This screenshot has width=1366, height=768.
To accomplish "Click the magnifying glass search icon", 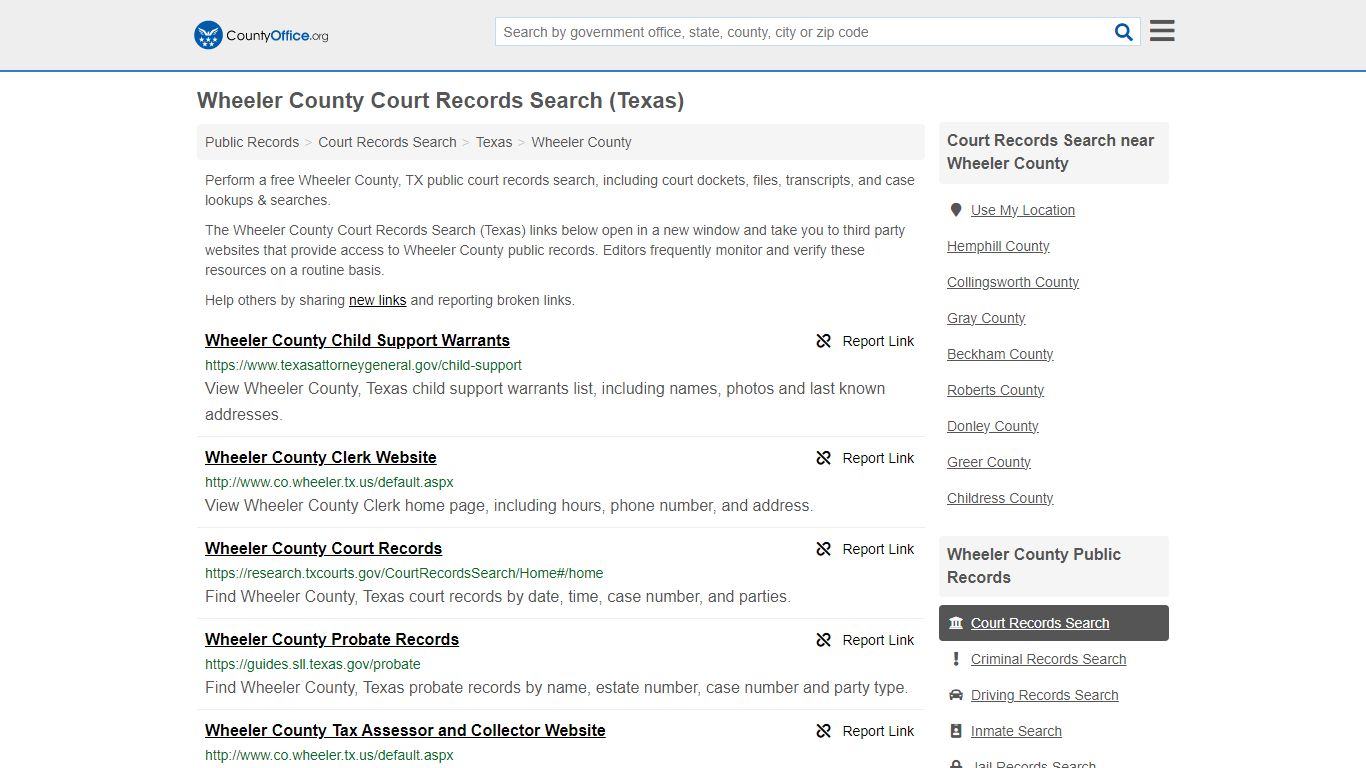I will [x=1124, y=32].
